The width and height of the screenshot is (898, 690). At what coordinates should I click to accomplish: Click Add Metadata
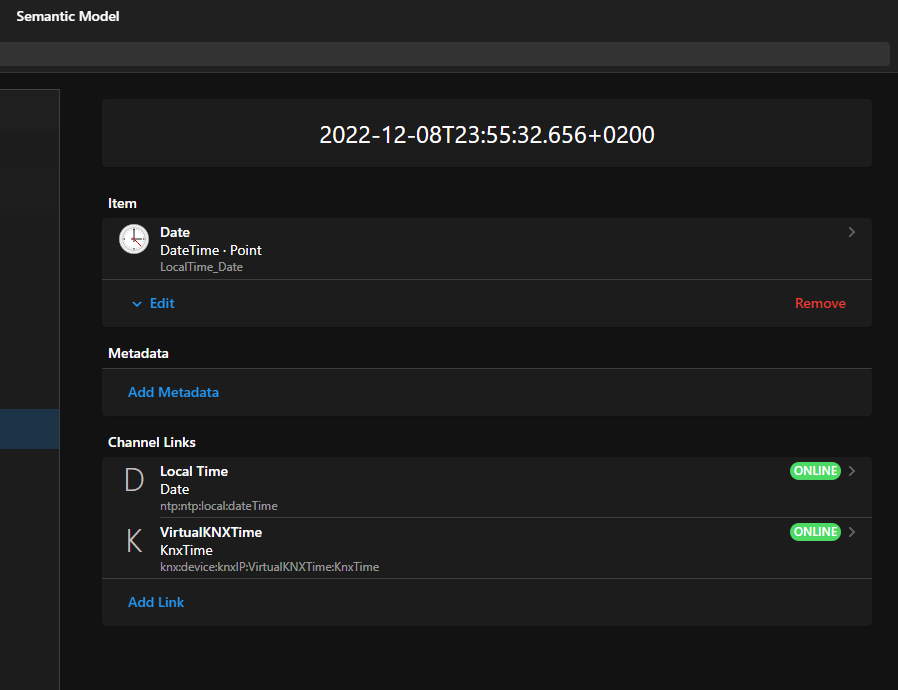coord(173,392)
